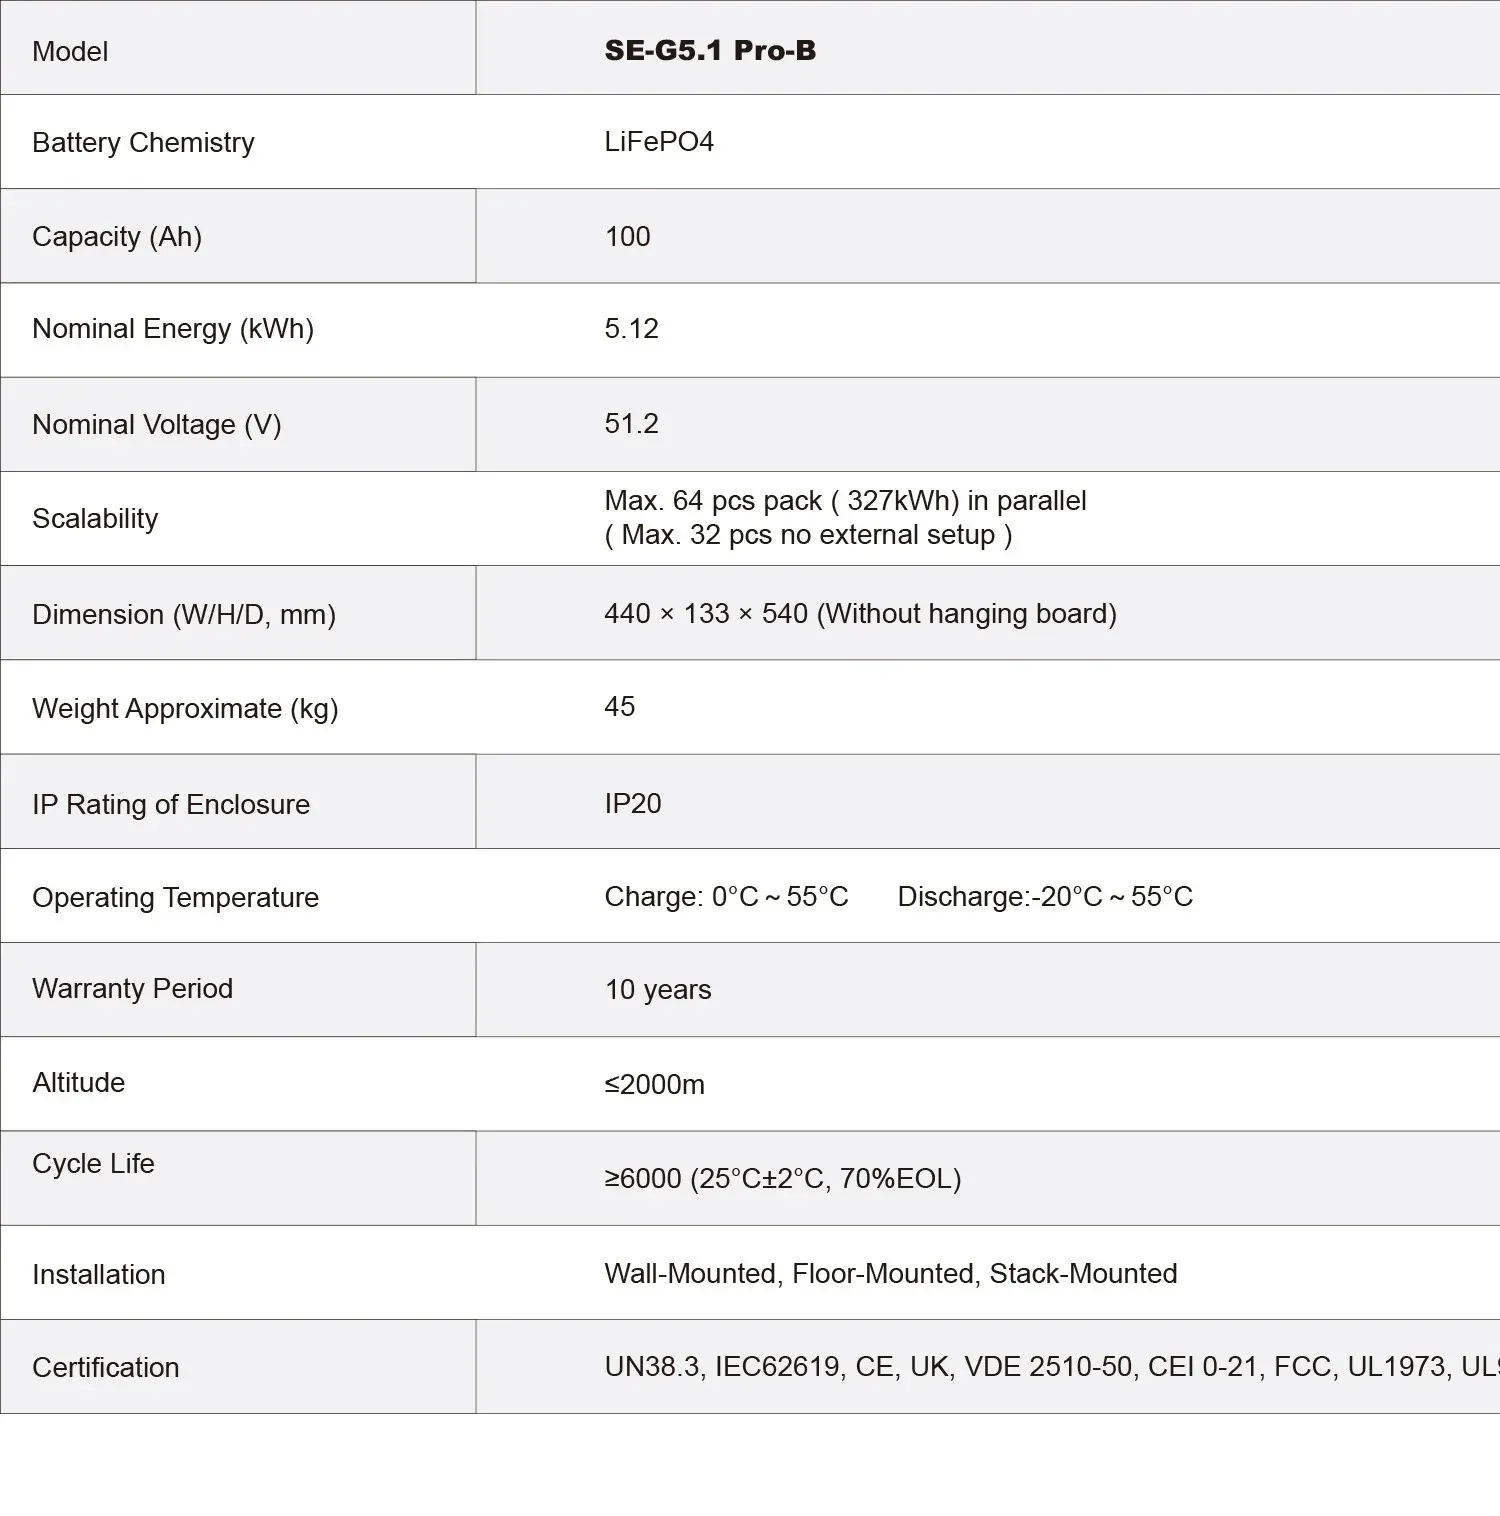Viewport: 1500px width, 1516px height.
Task: Click the Discharge temperature range text
Action: coord(1045,897)
